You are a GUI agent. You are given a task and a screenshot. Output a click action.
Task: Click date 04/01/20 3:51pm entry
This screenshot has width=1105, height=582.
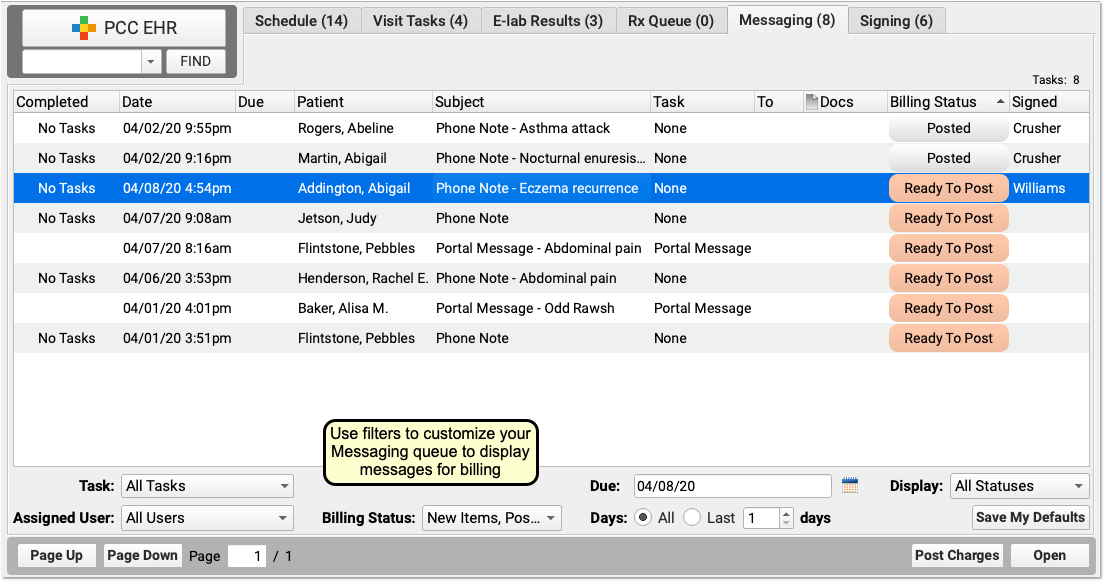pyautogui.click(x=177, y=338)
